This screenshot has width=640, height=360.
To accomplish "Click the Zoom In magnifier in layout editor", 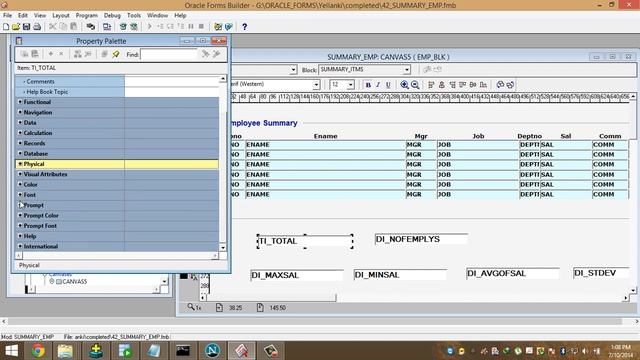I will click(404, 84).
